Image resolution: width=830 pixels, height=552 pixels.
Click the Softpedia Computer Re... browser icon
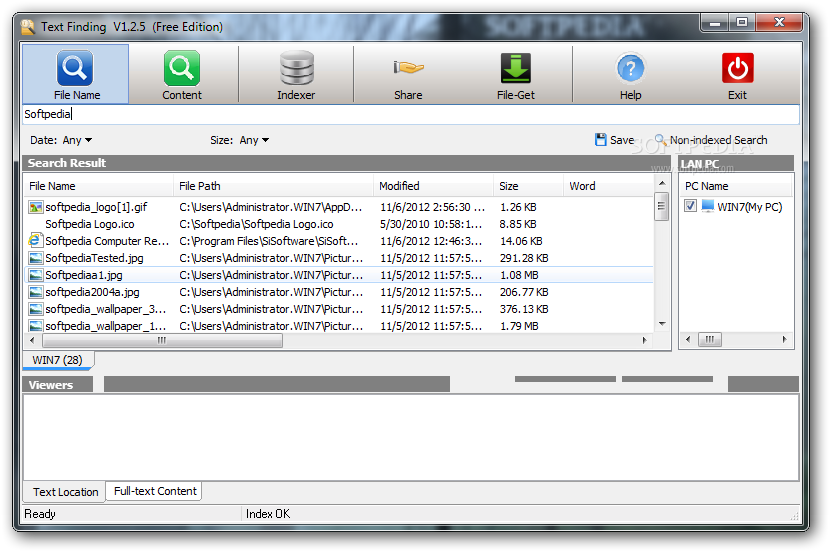coord(35,240)
